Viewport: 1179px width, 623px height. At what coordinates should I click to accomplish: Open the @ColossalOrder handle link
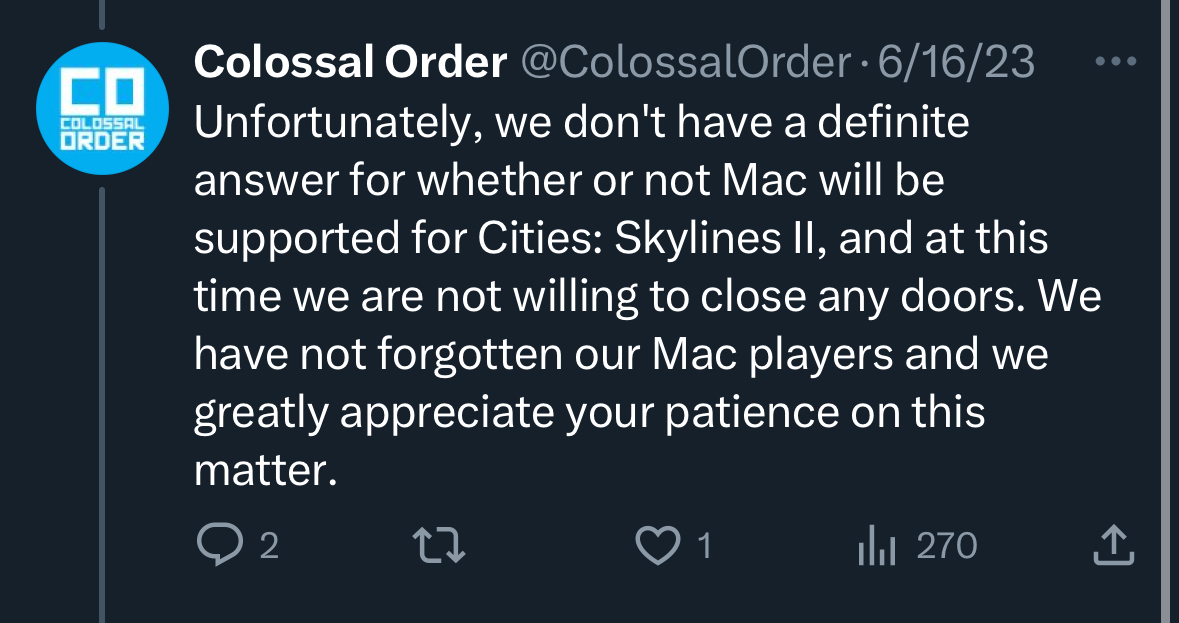coord(685,63)
